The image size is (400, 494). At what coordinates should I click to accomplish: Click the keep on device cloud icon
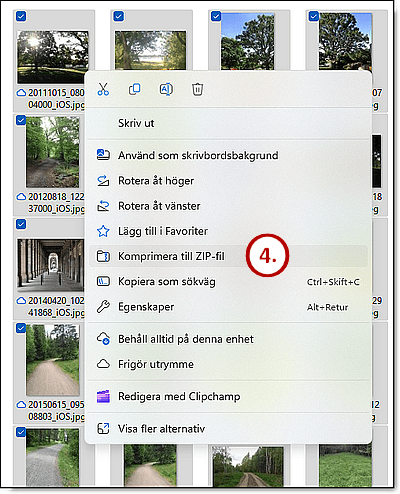(x=103, y=339)
